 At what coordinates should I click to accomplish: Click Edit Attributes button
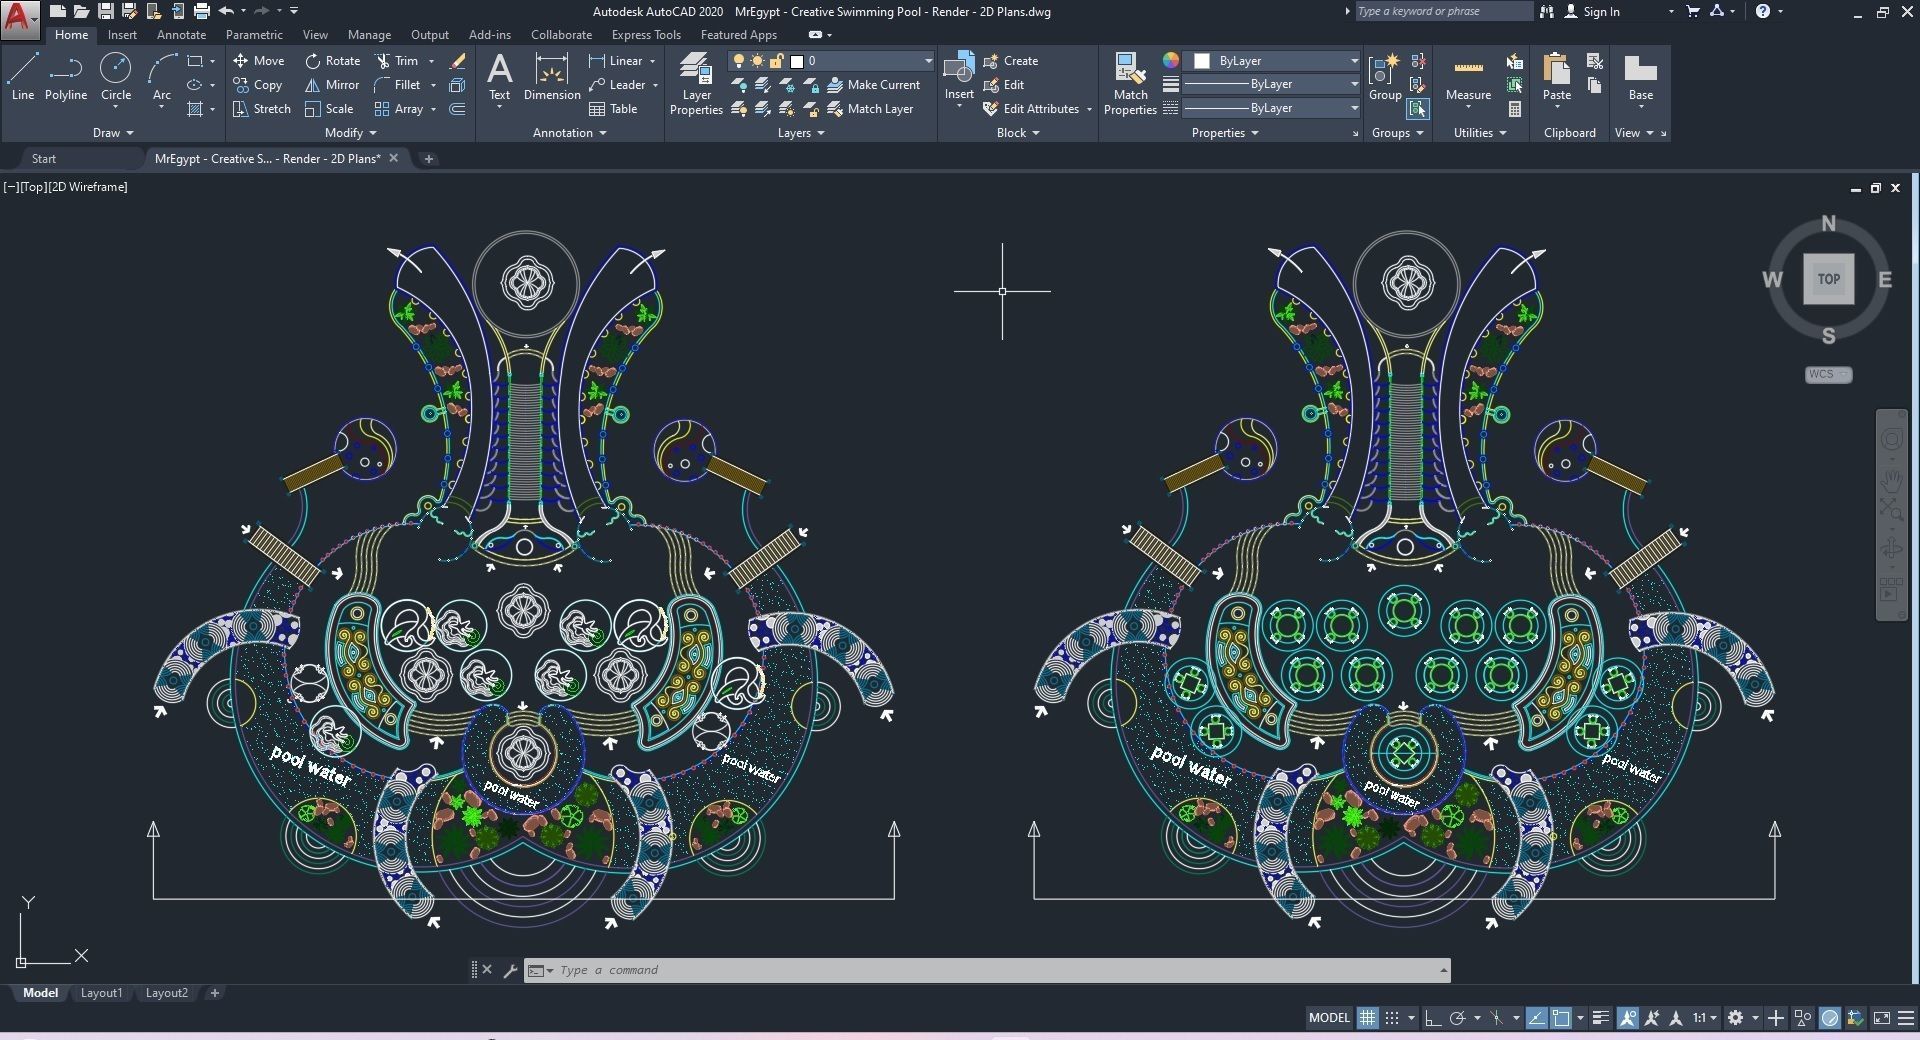[x=1031, y=109]
